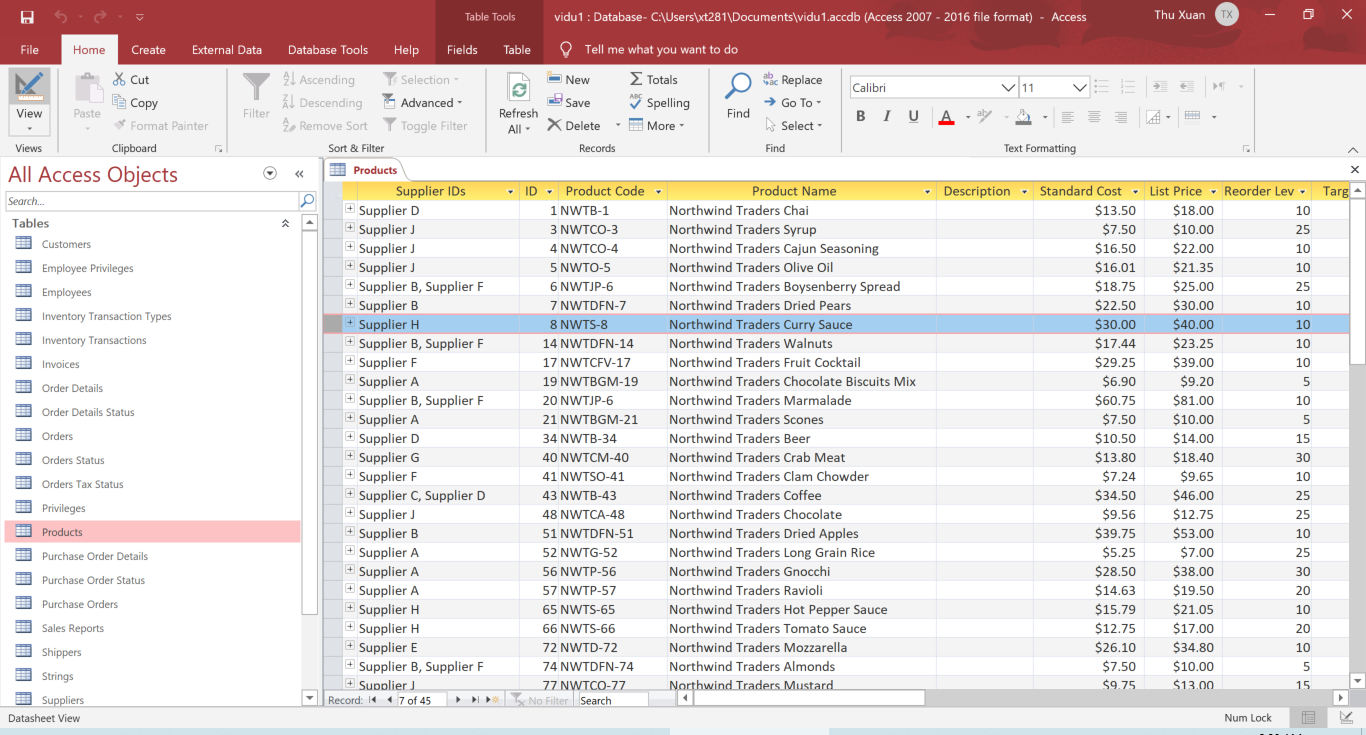Open Select dropdown in Find group

click(x=794, y=126)
